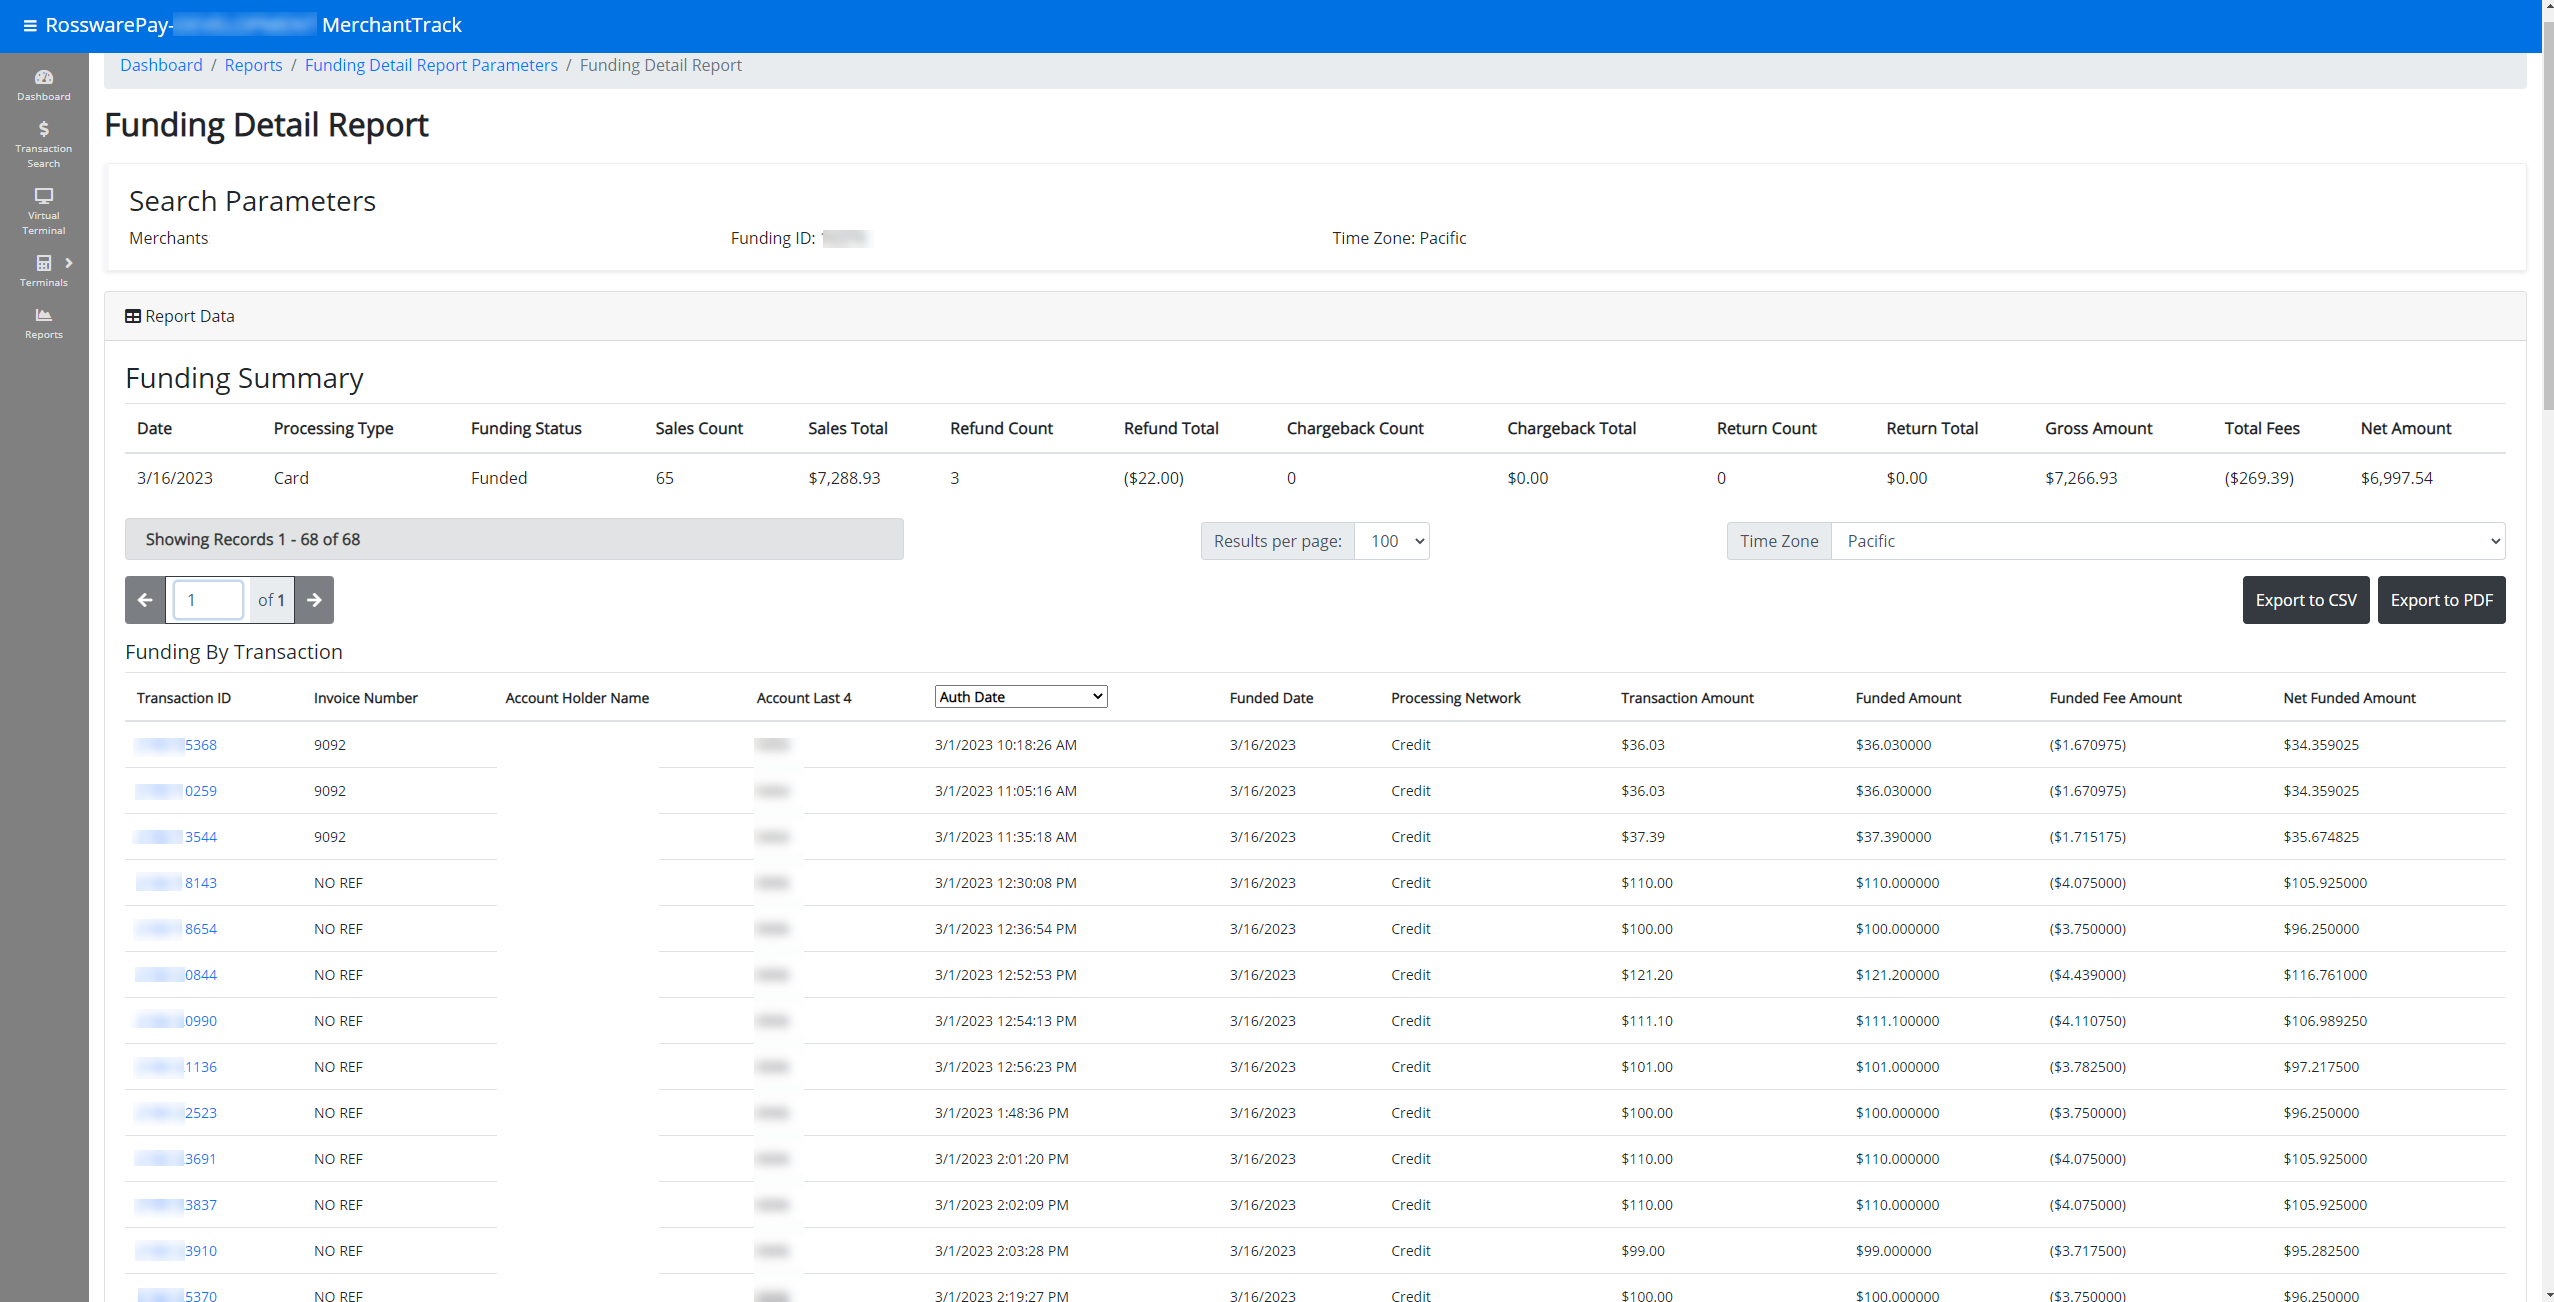Click the Dashboard sidebar icon
The image size is (2554, 1302).
(x=44, y=78)
